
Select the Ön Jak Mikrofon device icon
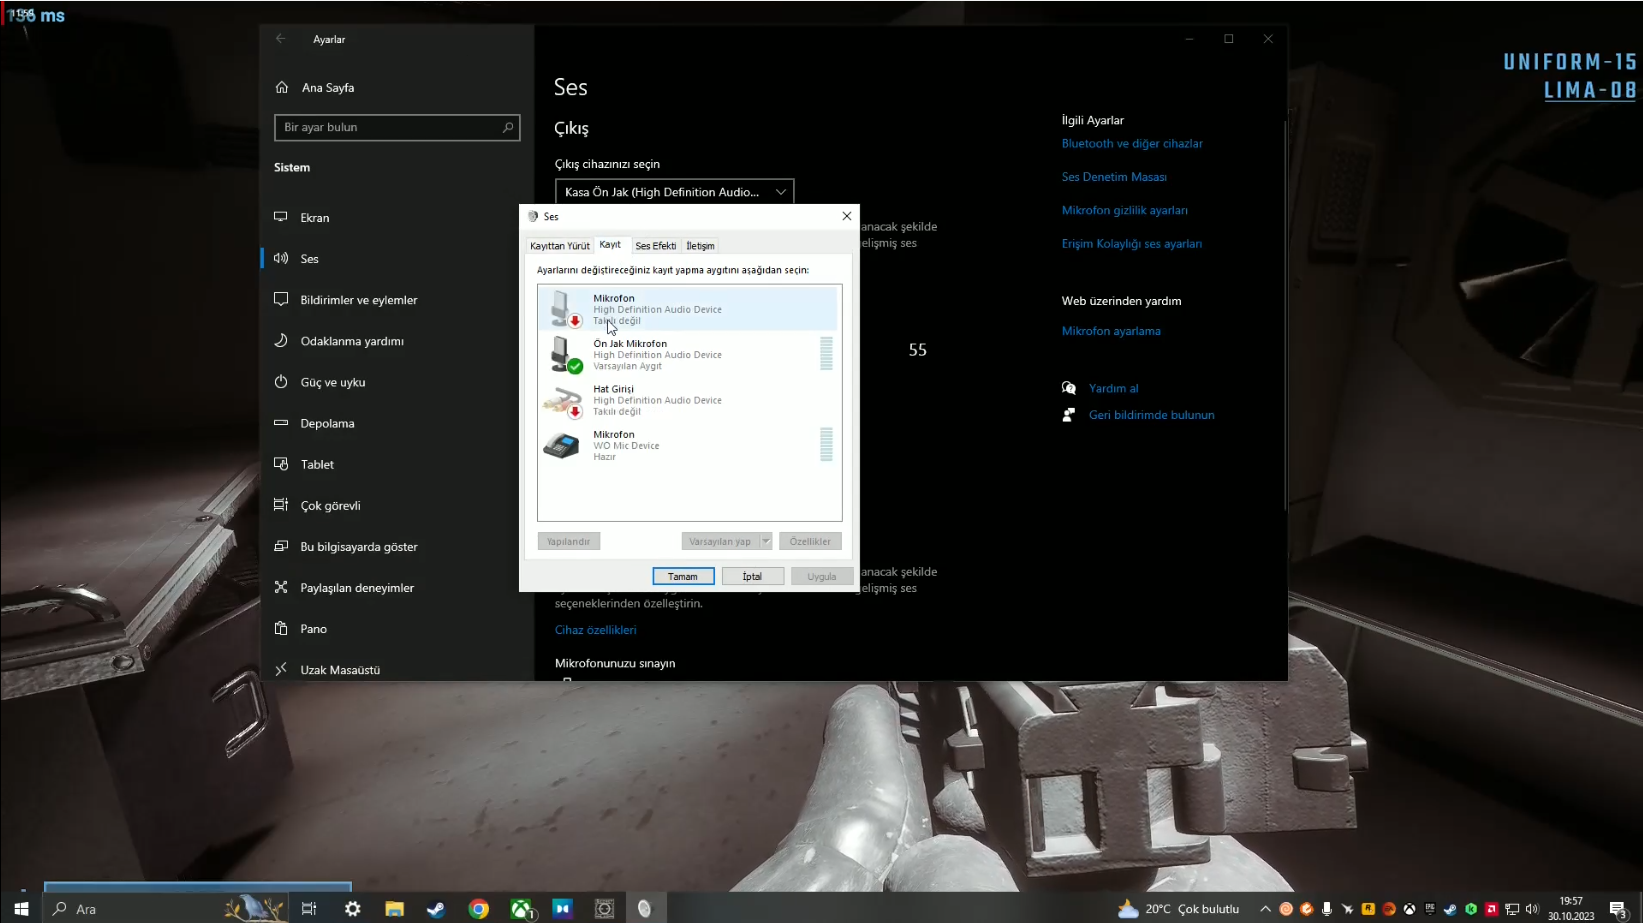tap(564, 354)
